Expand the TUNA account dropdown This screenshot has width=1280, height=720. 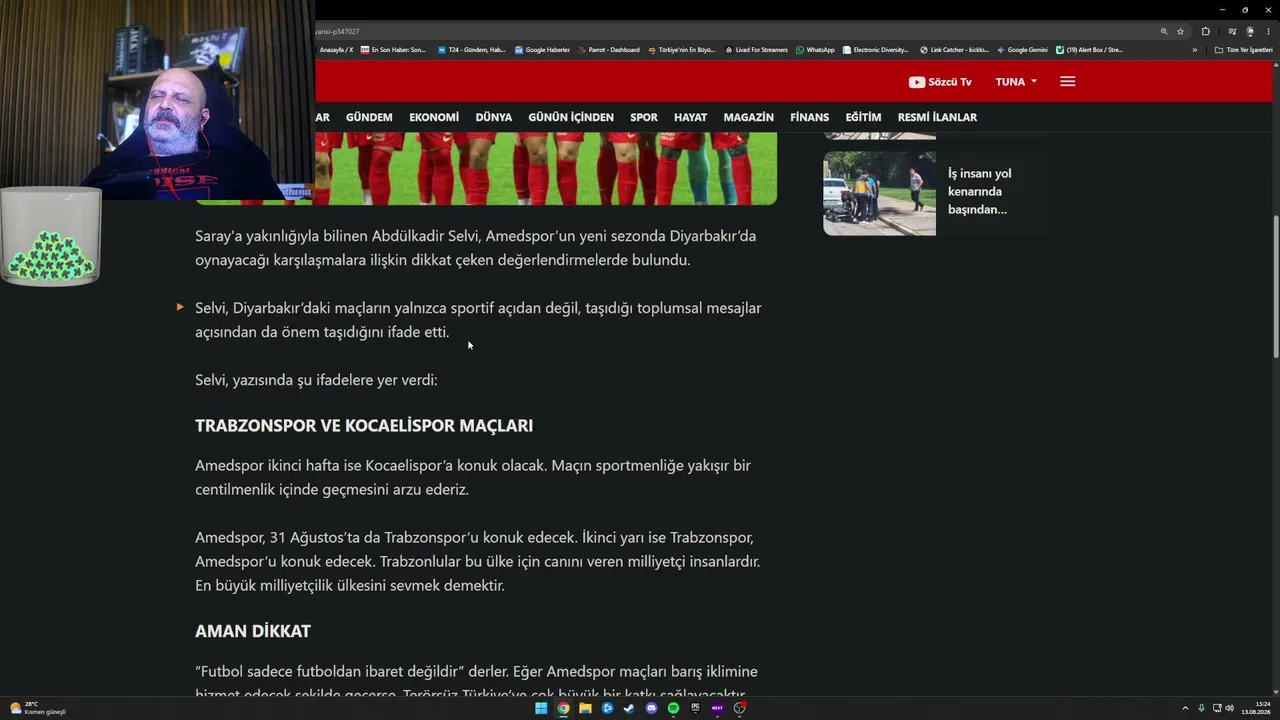(x=1016, y=82)
